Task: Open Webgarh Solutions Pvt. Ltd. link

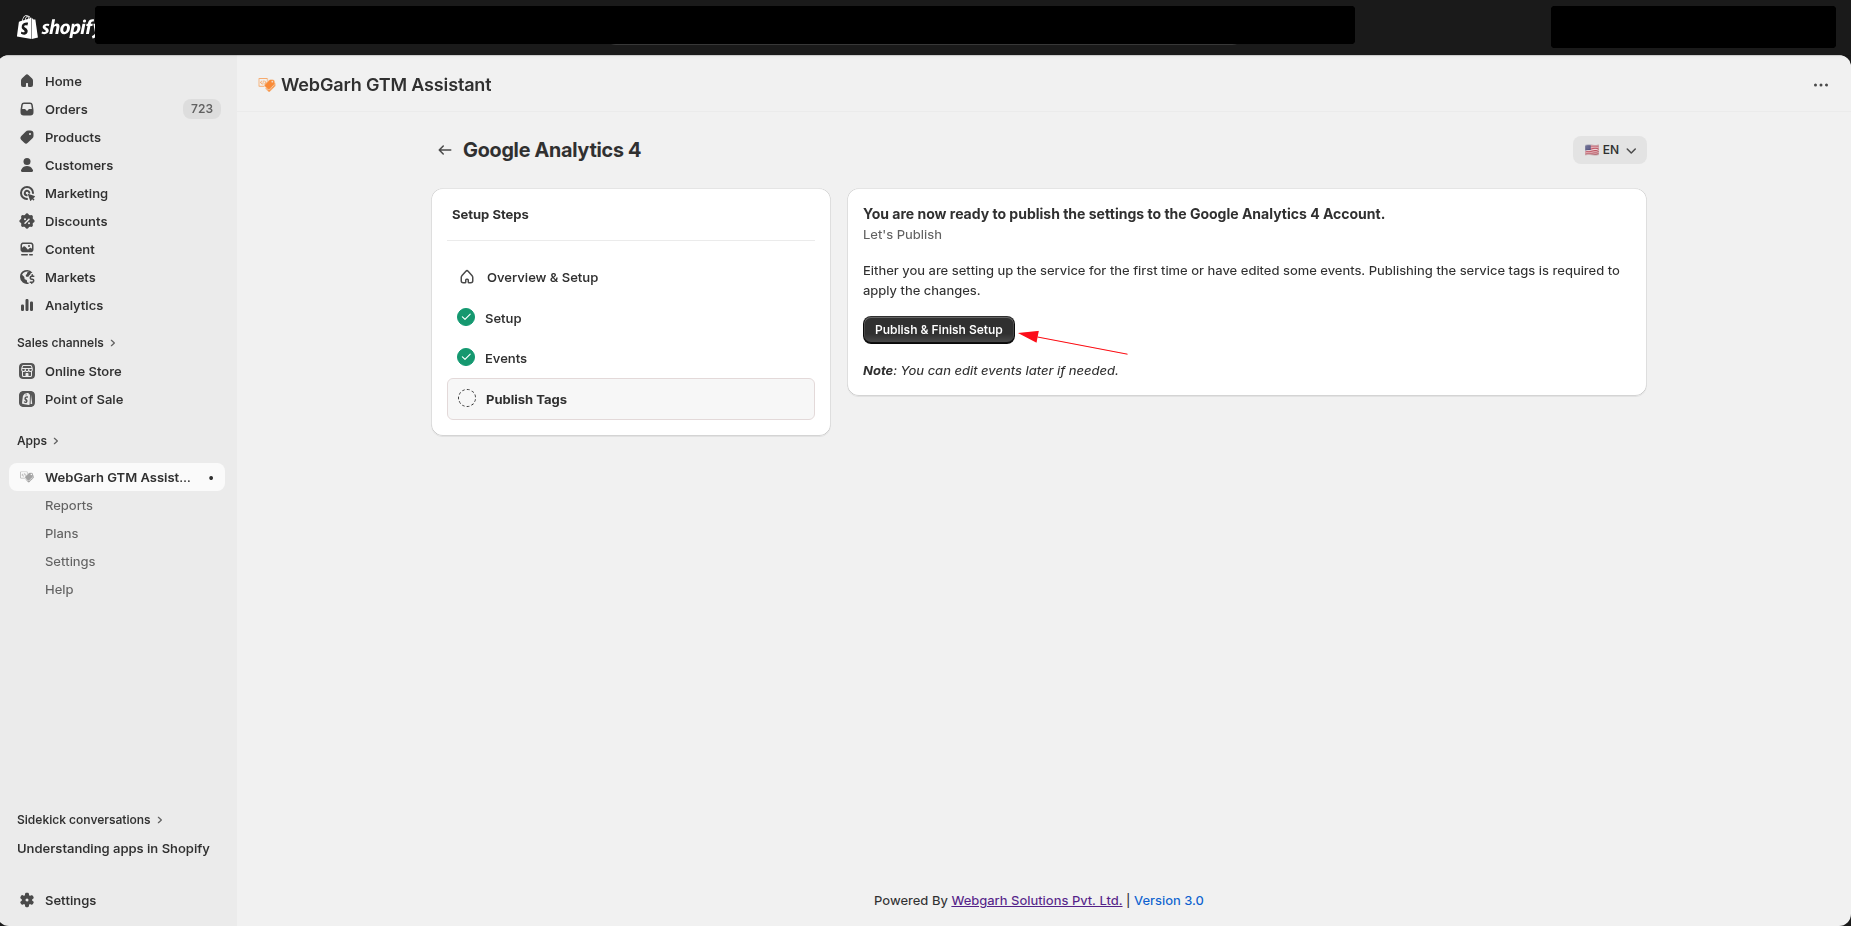Action: [x=1036, y=901]
